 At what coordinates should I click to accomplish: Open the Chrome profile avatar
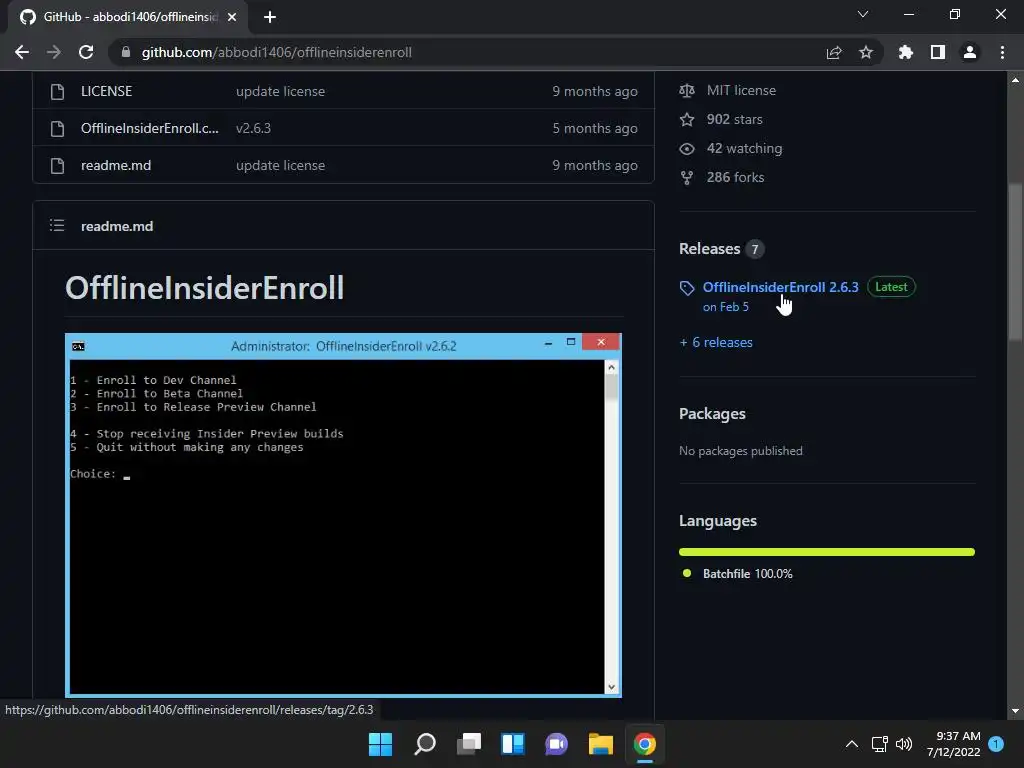click(x=970, y=52)
